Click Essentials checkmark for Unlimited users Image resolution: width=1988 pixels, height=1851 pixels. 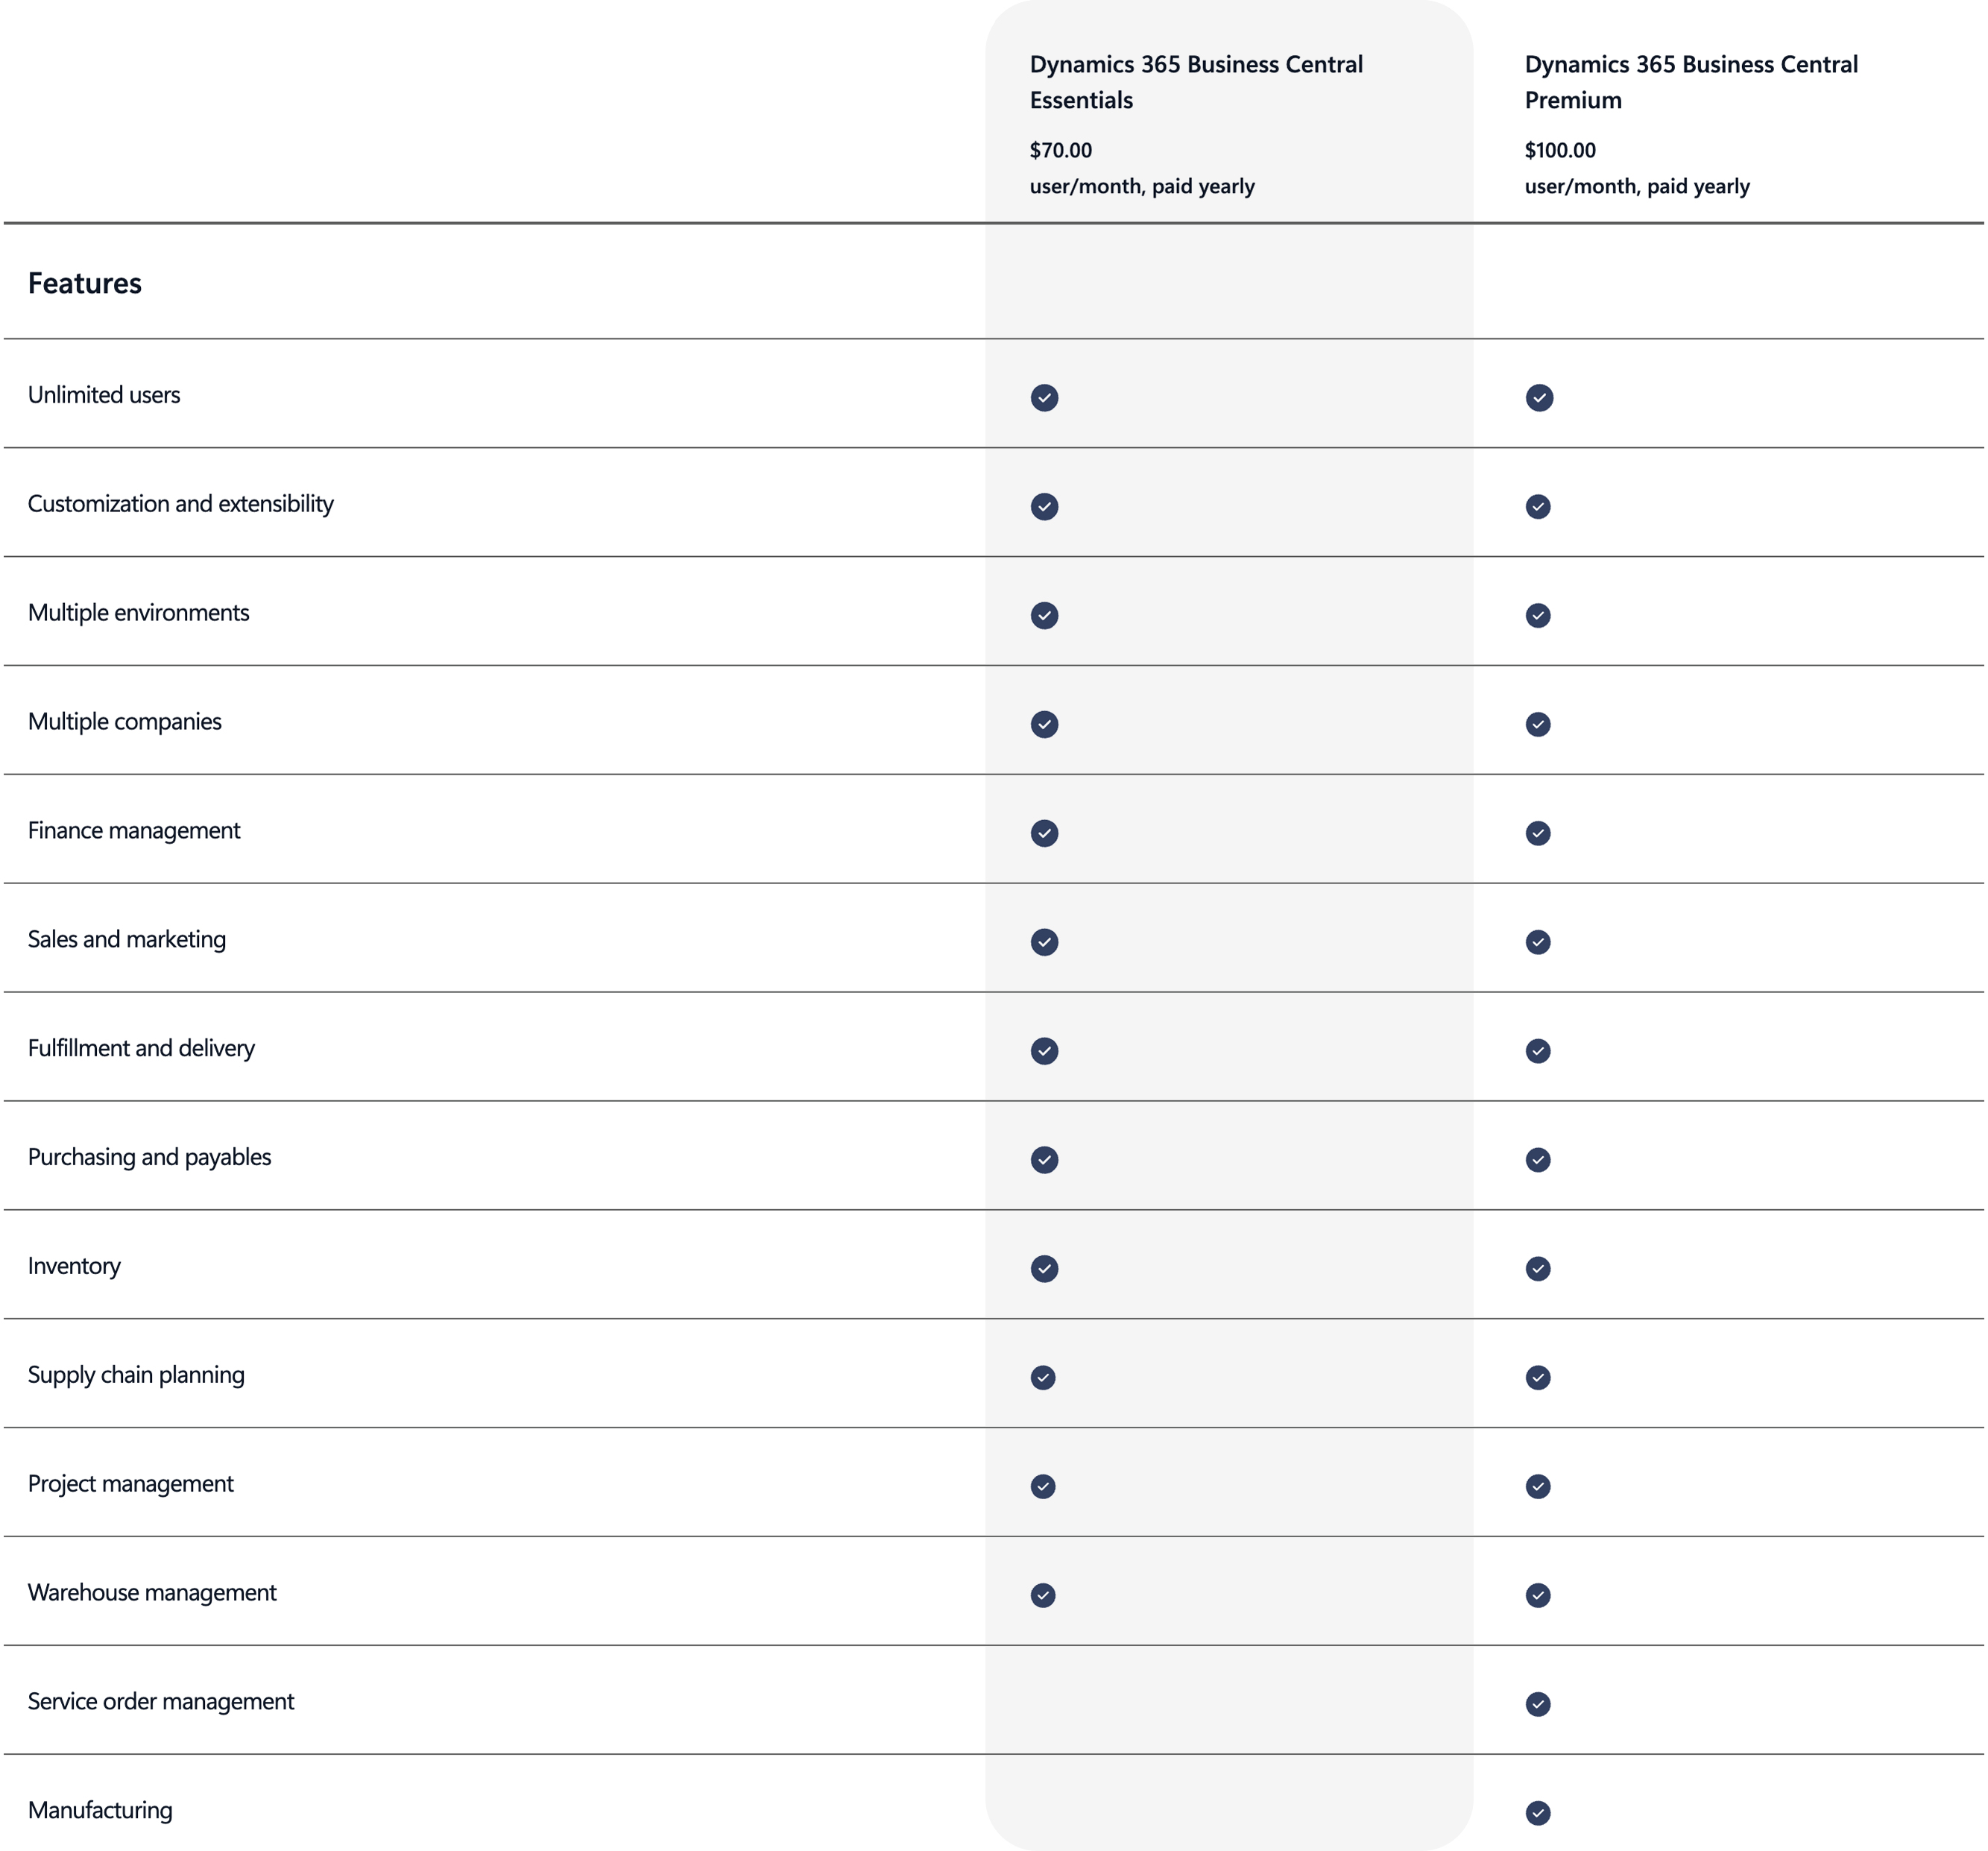[x=1044, y=398]
